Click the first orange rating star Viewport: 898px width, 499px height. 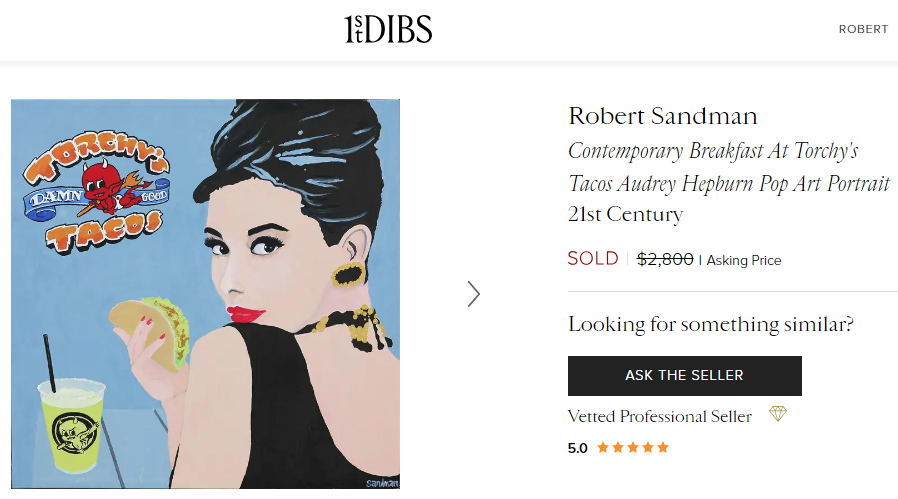(603, 447)
